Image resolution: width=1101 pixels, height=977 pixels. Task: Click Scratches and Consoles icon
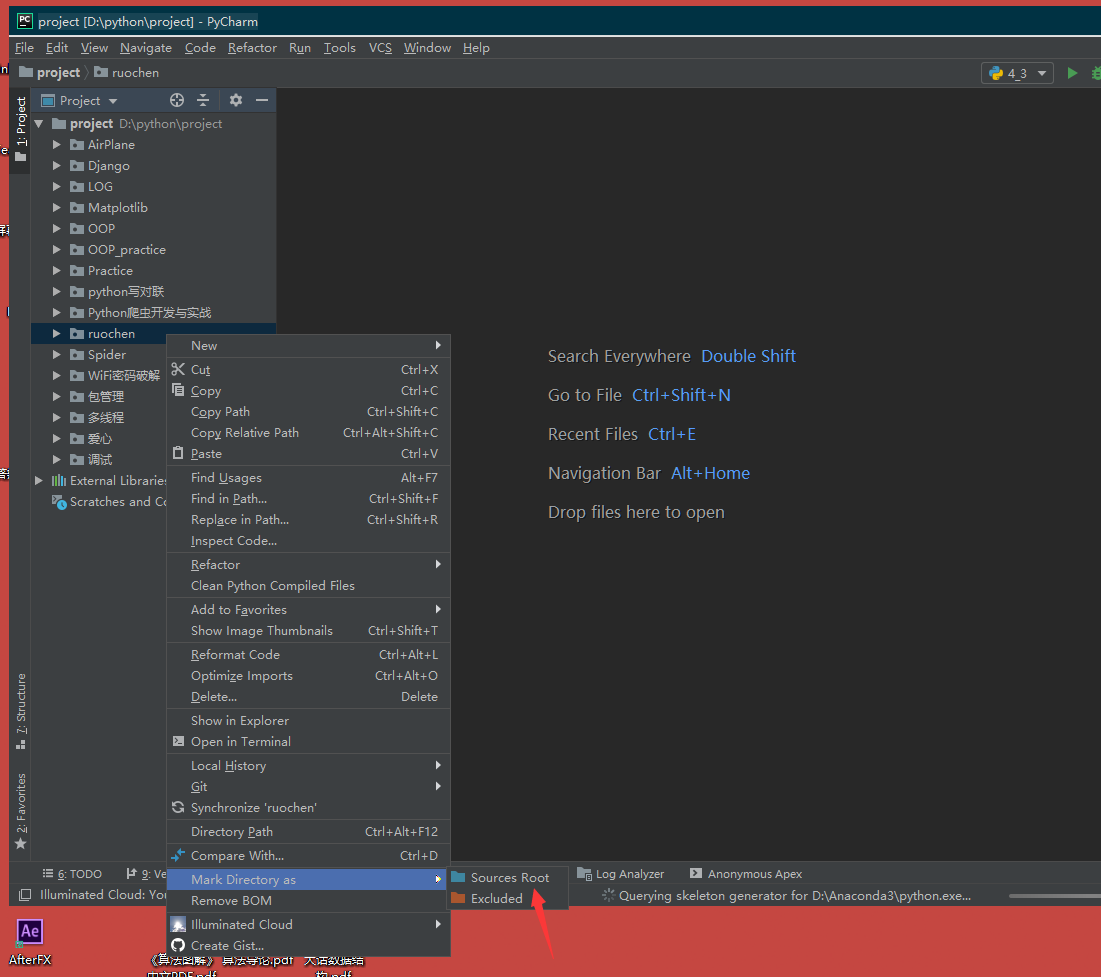point(59,502)
